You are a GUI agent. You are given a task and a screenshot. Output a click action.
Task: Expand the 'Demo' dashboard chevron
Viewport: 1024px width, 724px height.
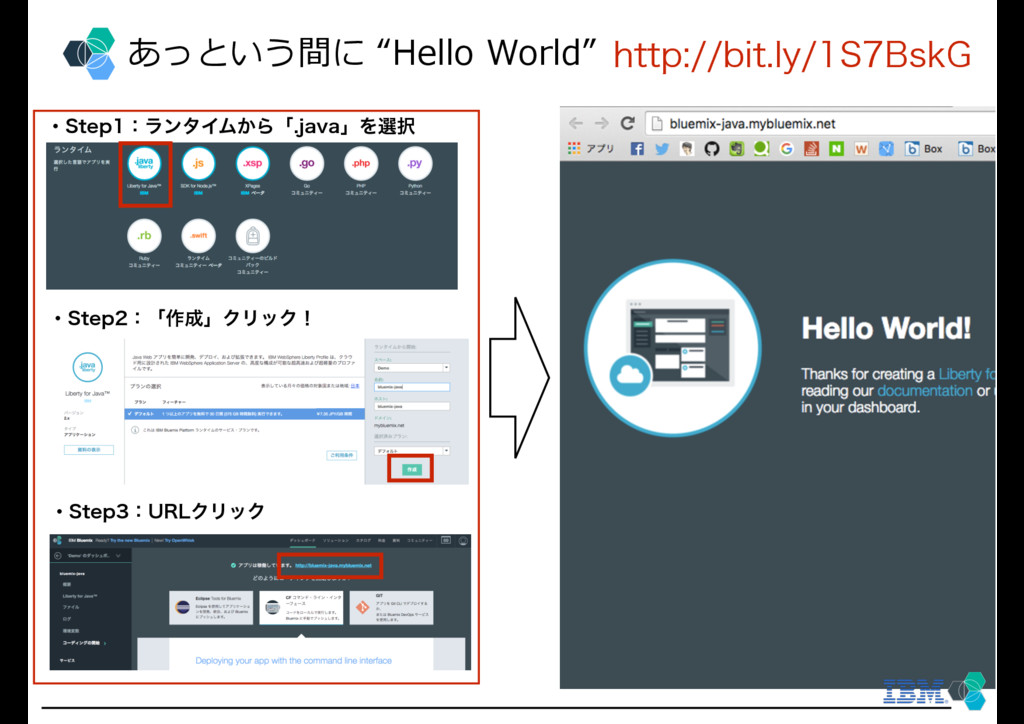pyautogui.click(x=118, y=556)
